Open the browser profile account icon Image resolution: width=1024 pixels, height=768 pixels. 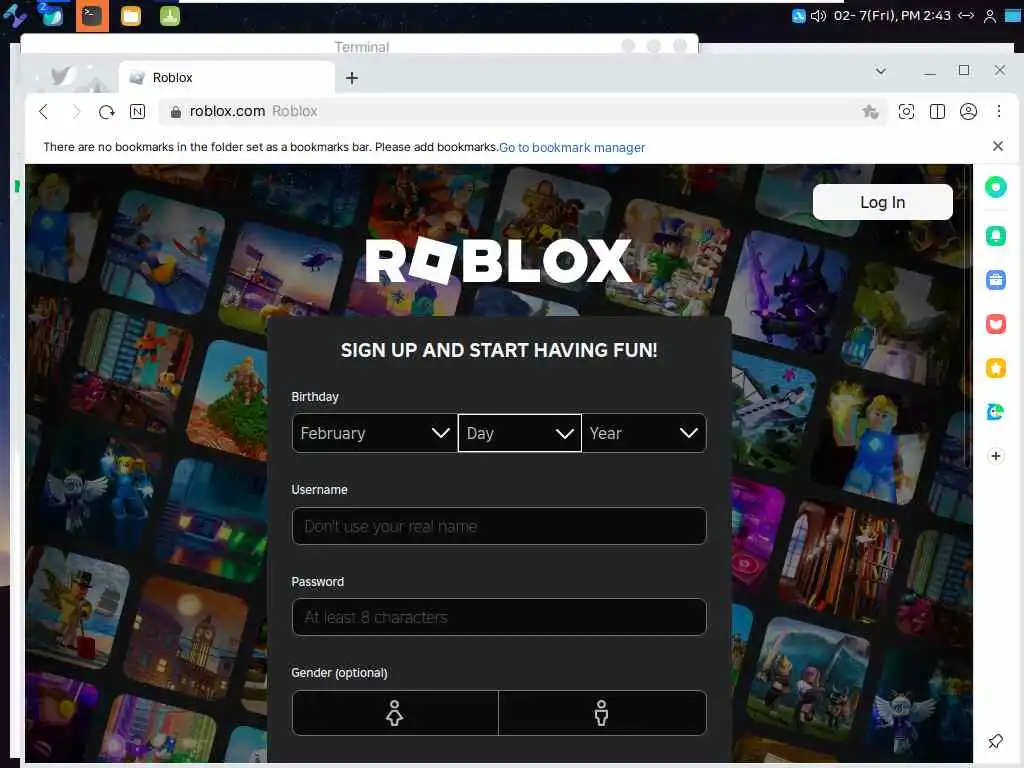[x=968, y=112]
